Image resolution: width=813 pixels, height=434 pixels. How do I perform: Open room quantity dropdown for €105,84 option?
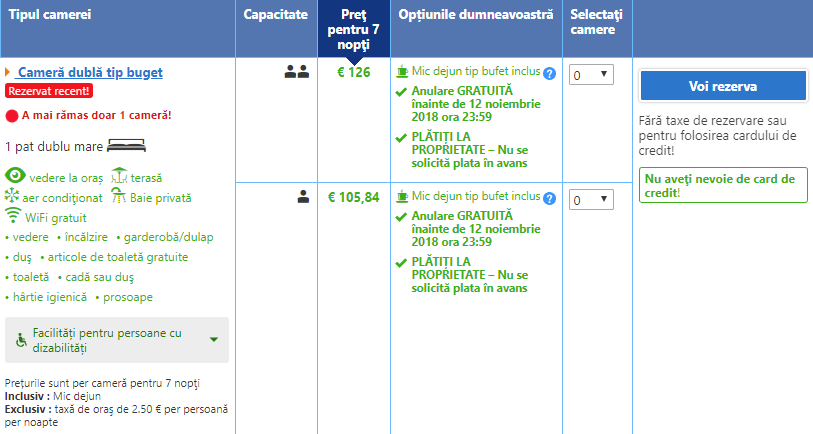591,200
